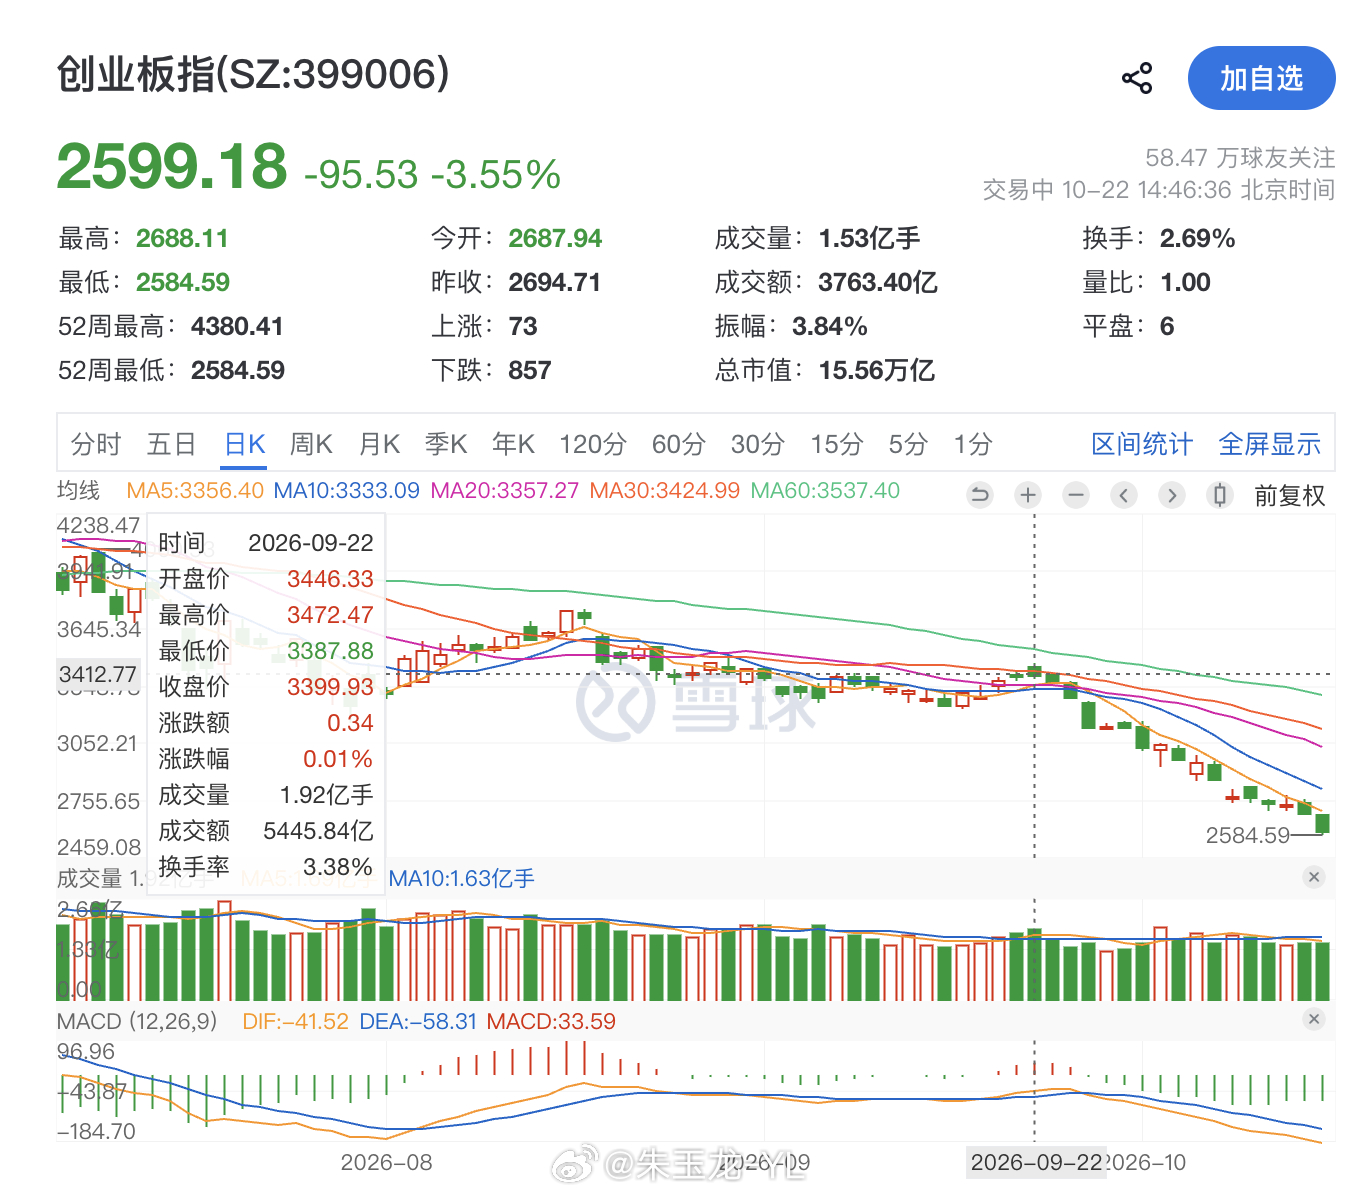Add index to watchlist with 加自选

pyautogui.click(x=1261, y=78)
